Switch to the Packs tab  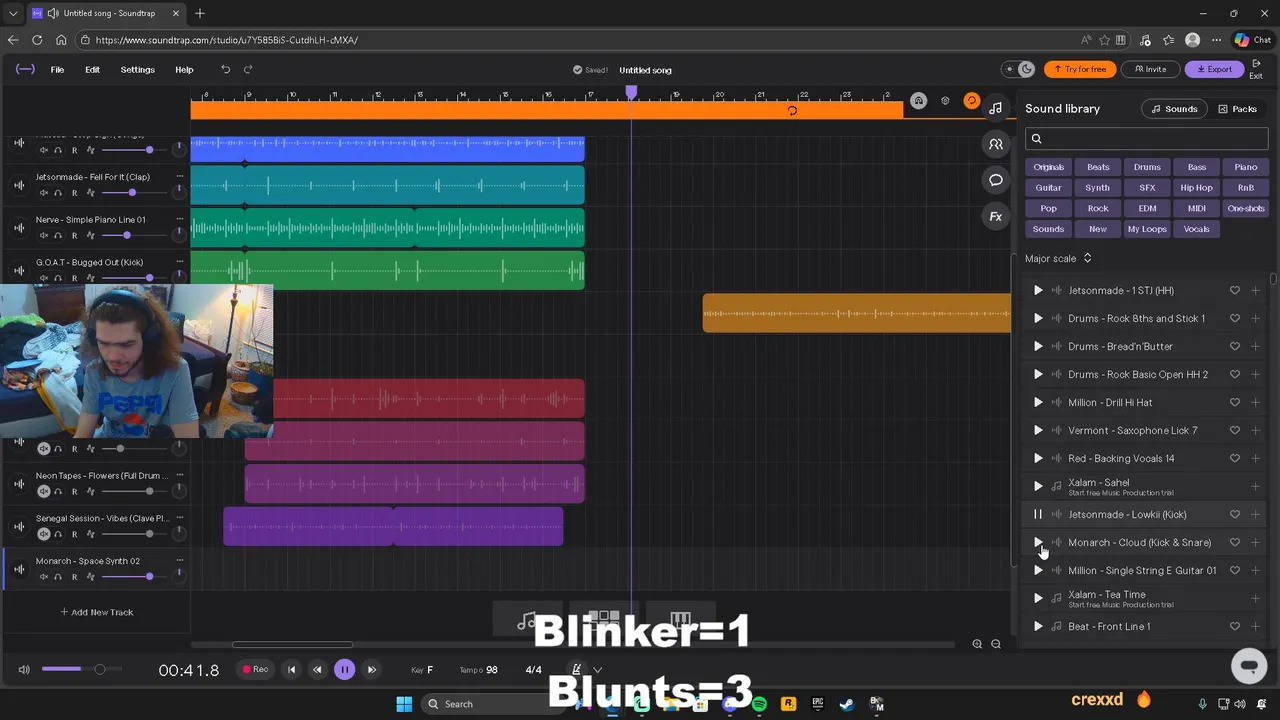tap(1237, 109)
